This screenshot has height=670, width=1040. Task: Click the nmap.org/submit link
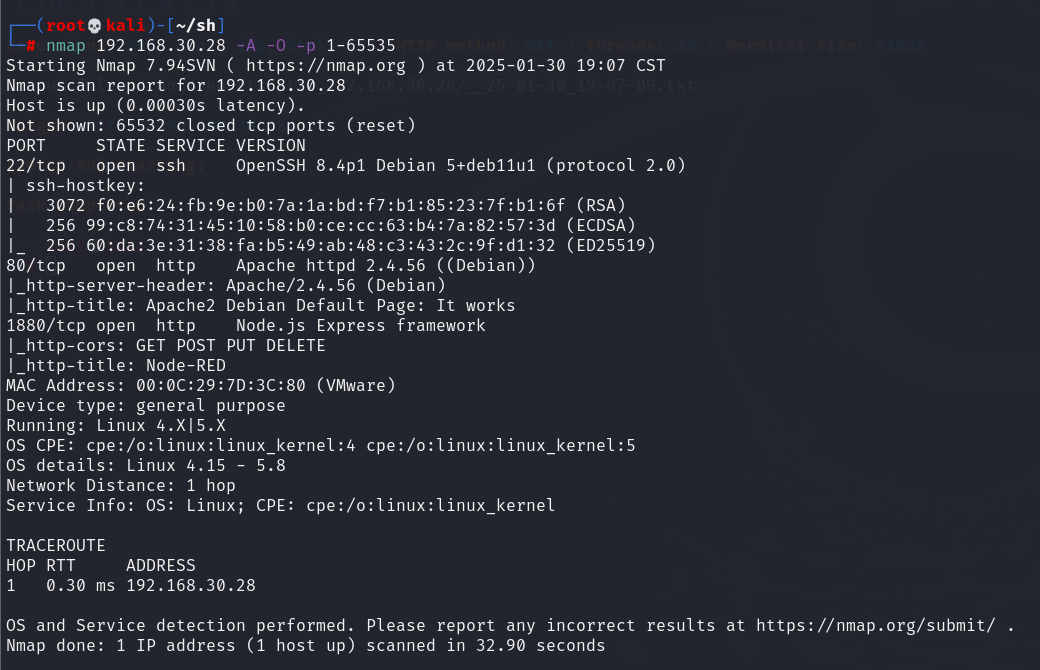click(876, 626)
